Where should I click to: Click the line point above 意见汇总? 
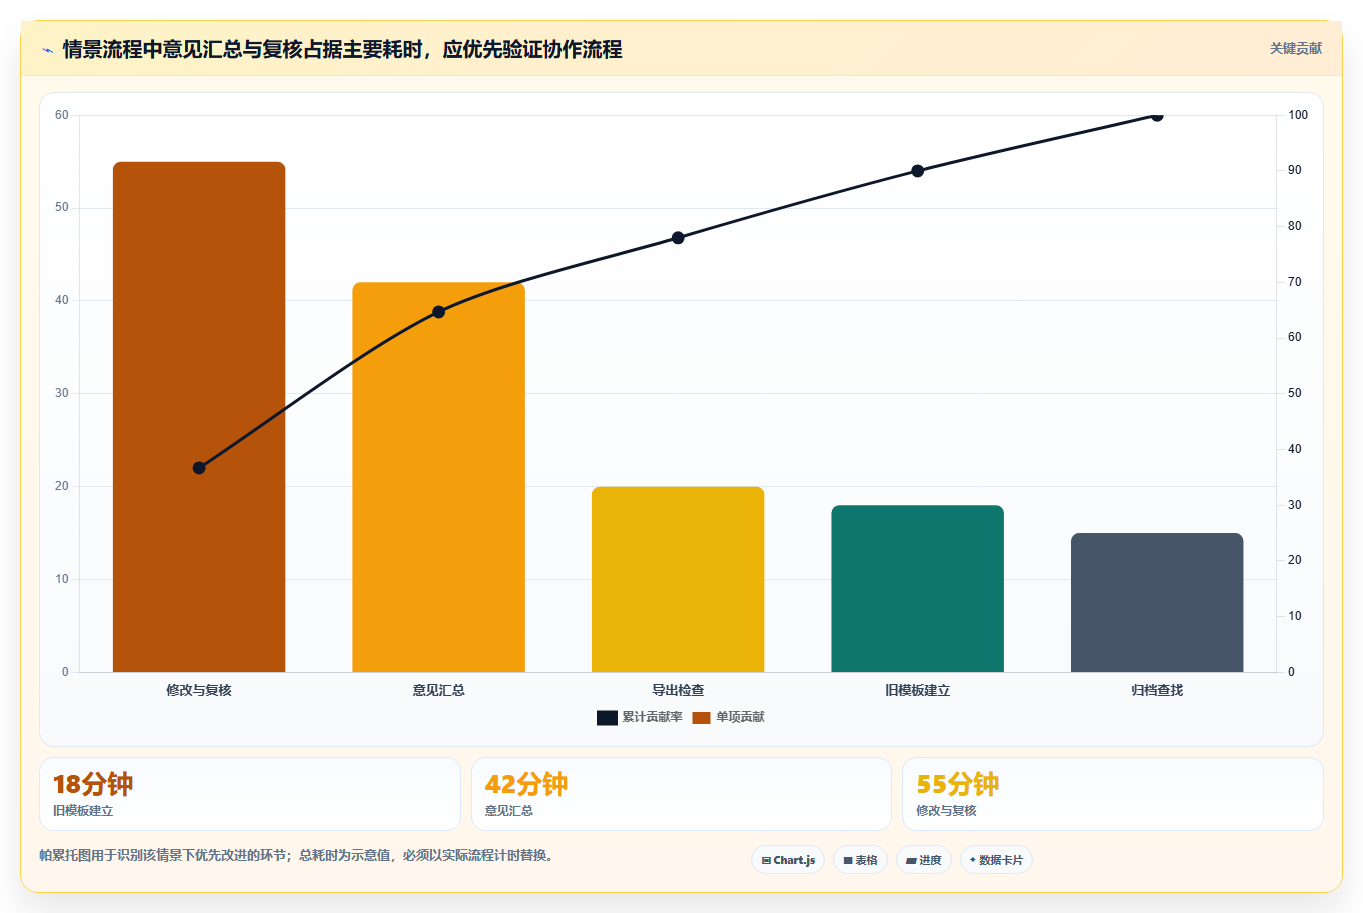click(438, 312)
